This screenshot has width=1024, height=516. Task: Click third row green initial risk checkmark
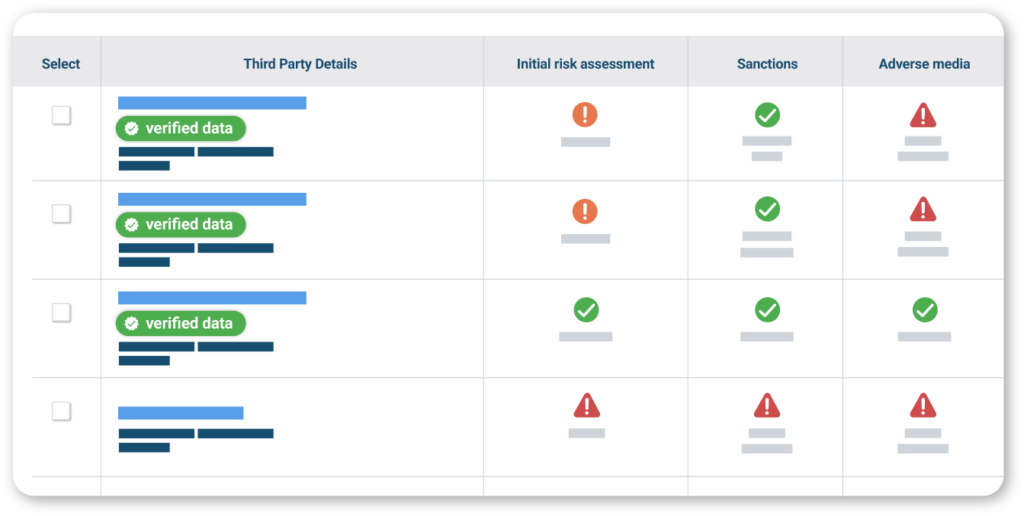click(x=586, y=310)
